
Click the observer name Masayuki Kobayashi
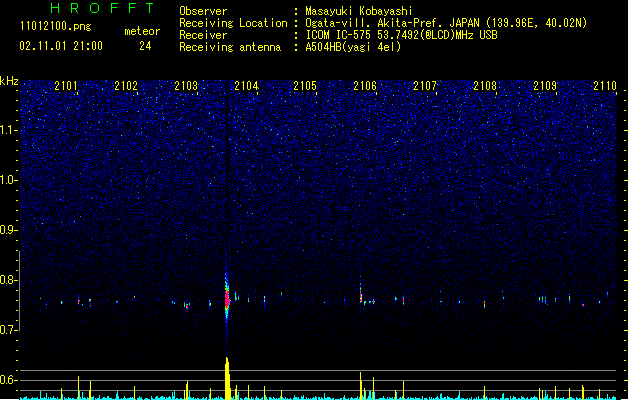(359, 11)
